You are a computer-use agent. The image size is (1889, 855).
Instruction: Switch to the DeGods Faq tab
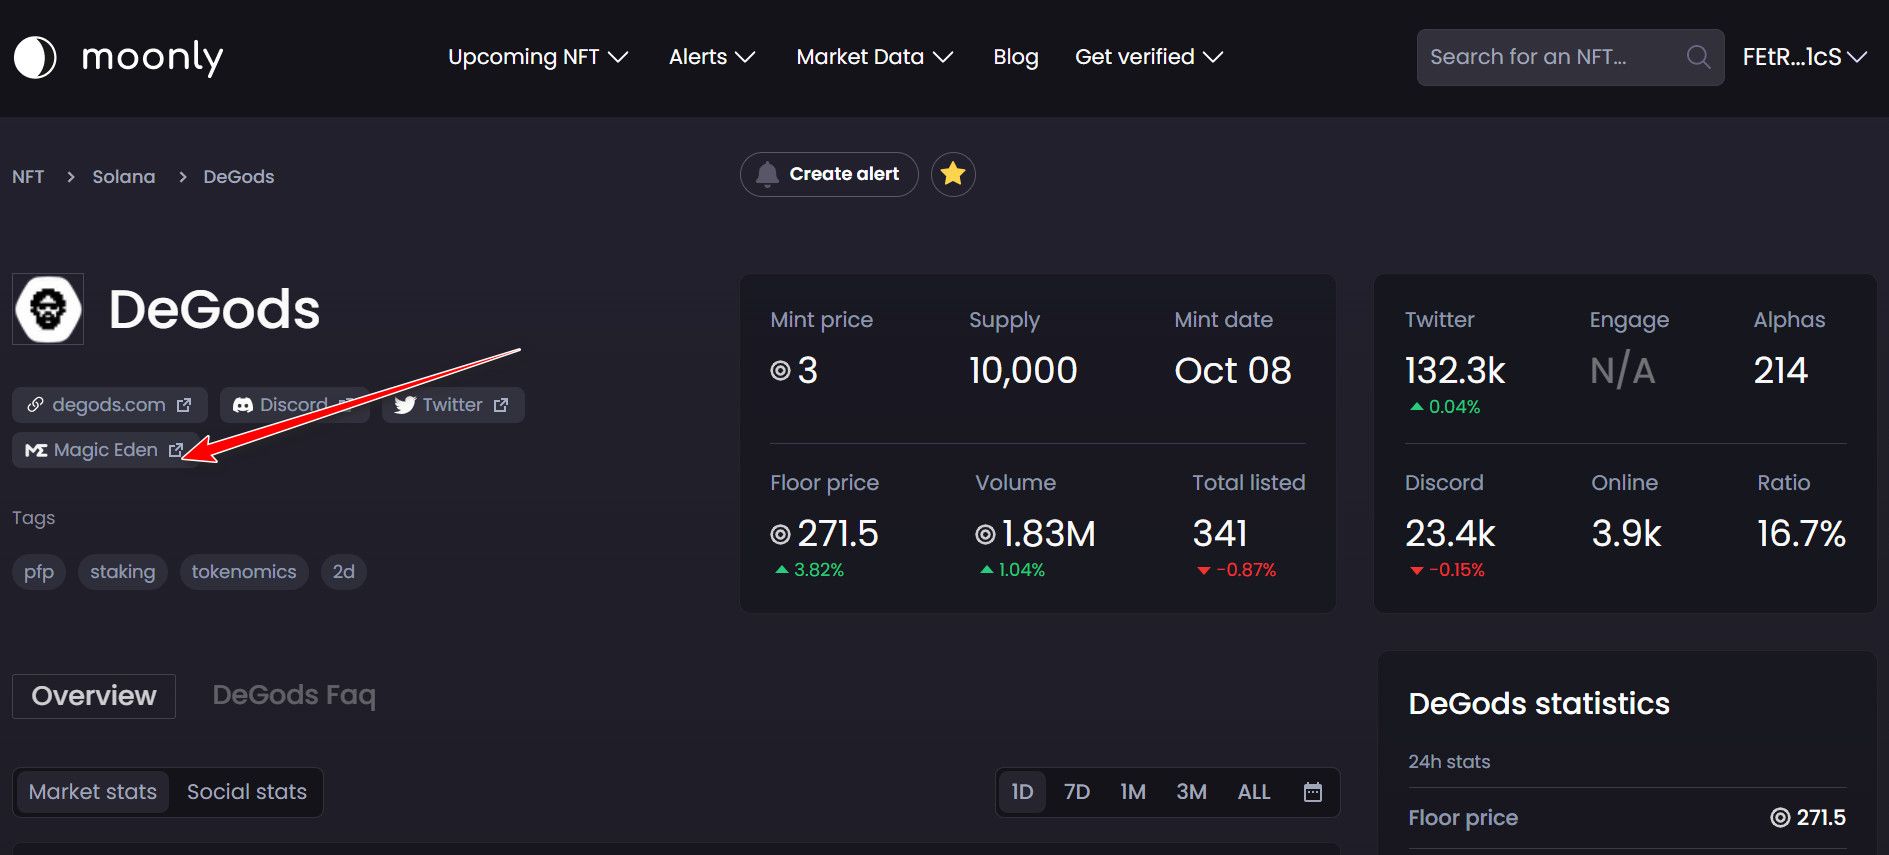(294, 695)
